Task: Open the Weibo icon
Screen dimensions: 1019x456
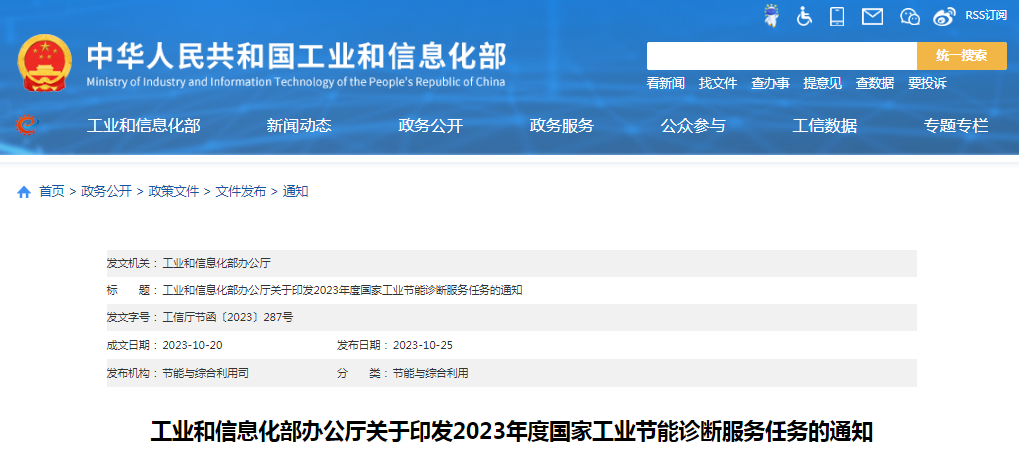Action: (944, 16)
